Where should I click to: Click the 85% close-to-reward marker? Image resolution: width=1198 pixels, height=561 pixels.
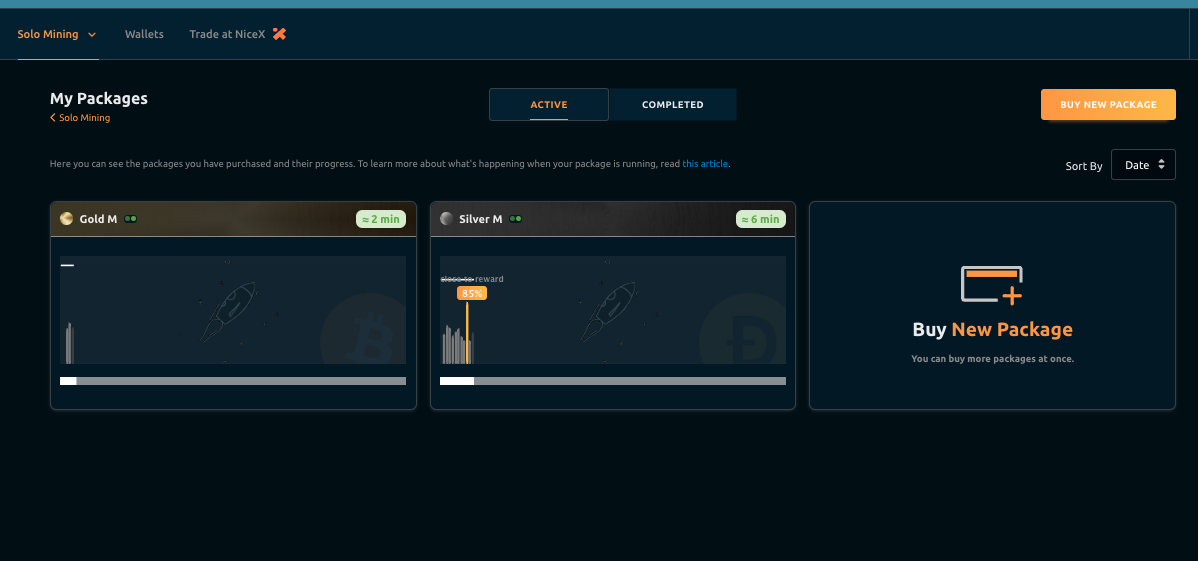pyautogui.click(x=471, y=293)
